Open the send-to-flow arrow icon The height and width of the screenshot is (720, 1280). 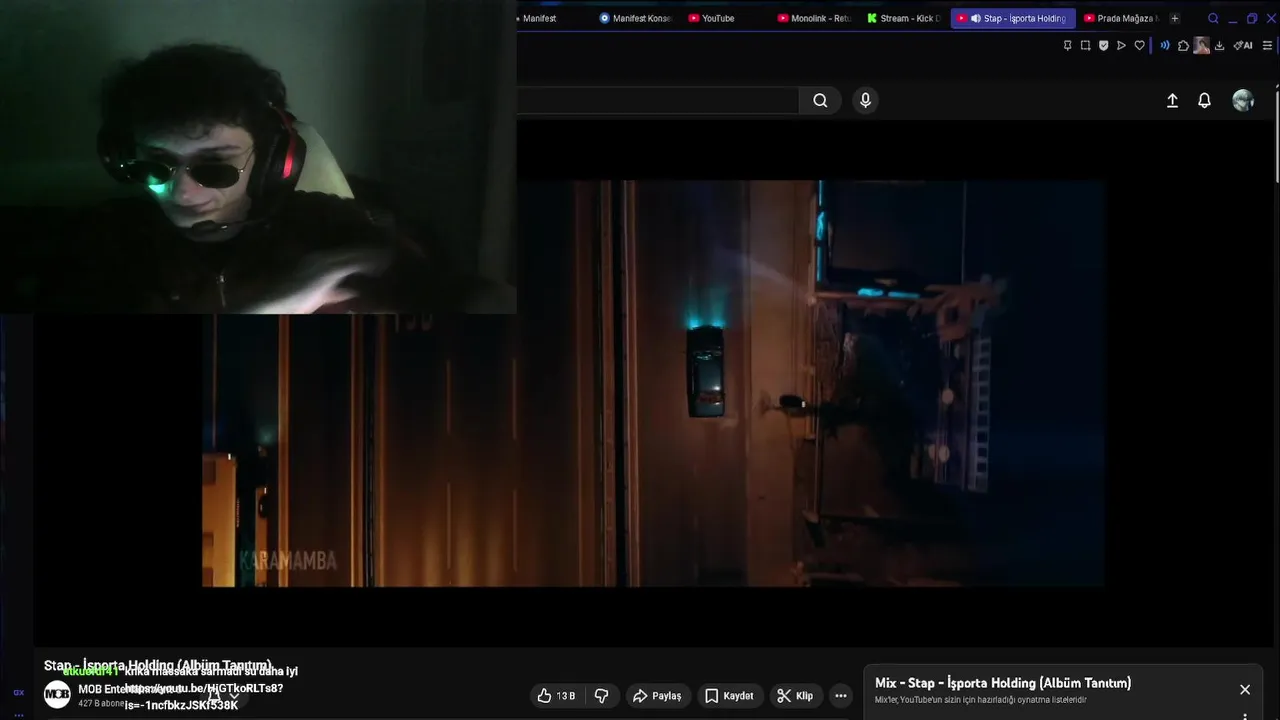point(1121,45)
